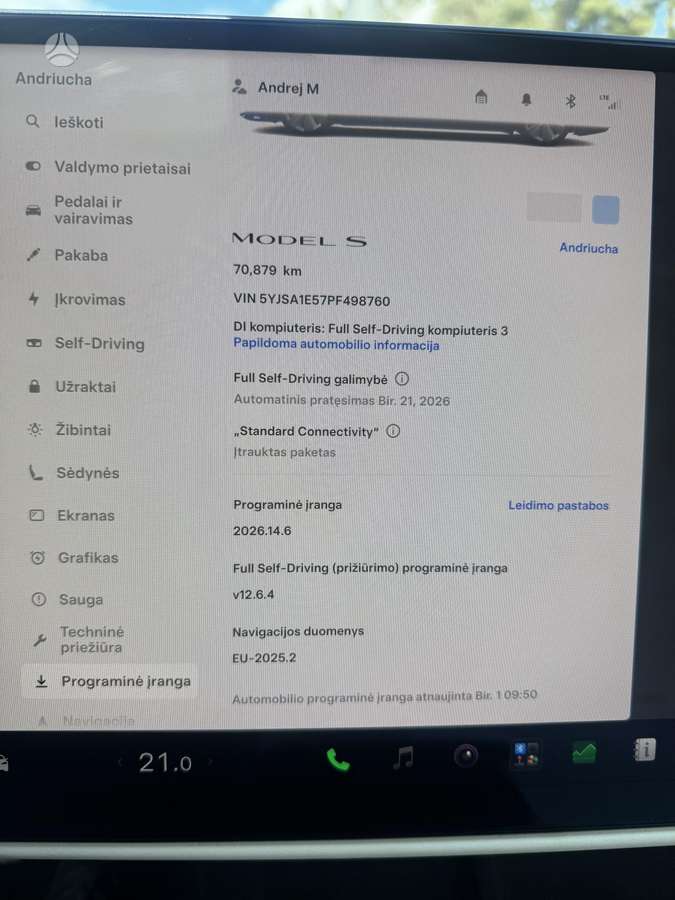Click the search magnifier icon

(33, 121)
